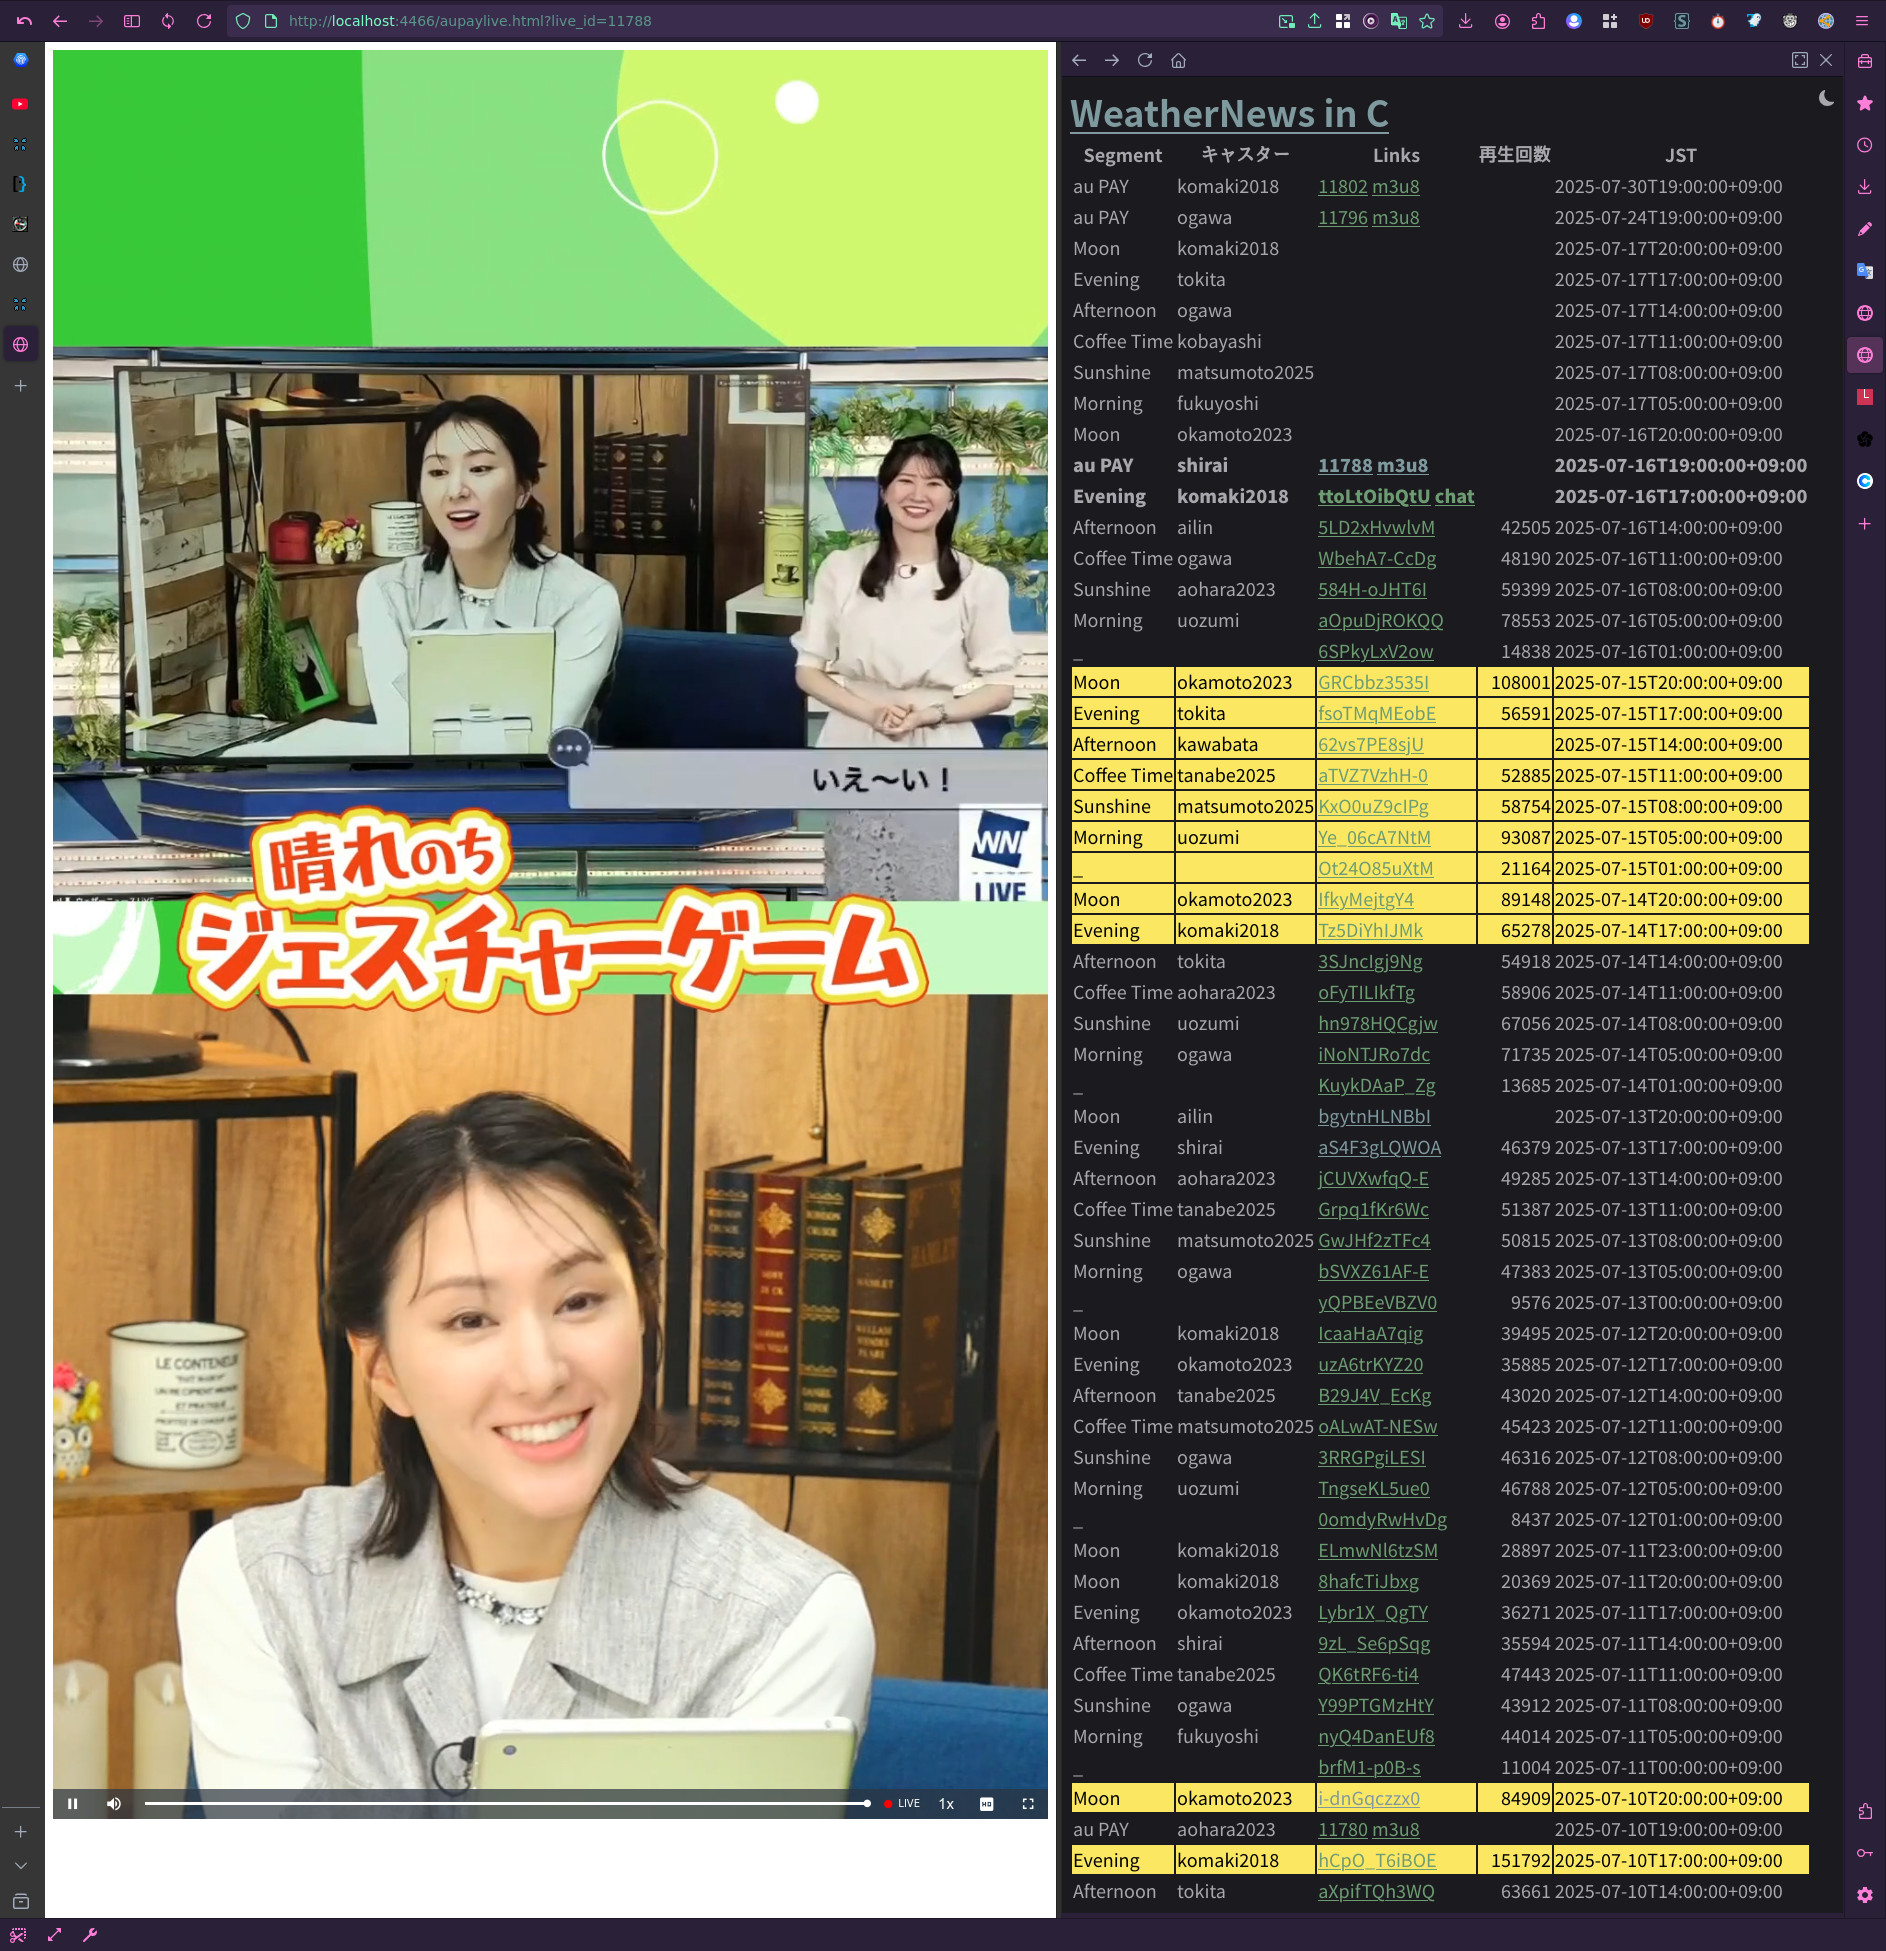The height and width of the screenshot is (1951, 1886).
Task: Open the 1x playback speed menu
Action: [x=946, y=1804]
